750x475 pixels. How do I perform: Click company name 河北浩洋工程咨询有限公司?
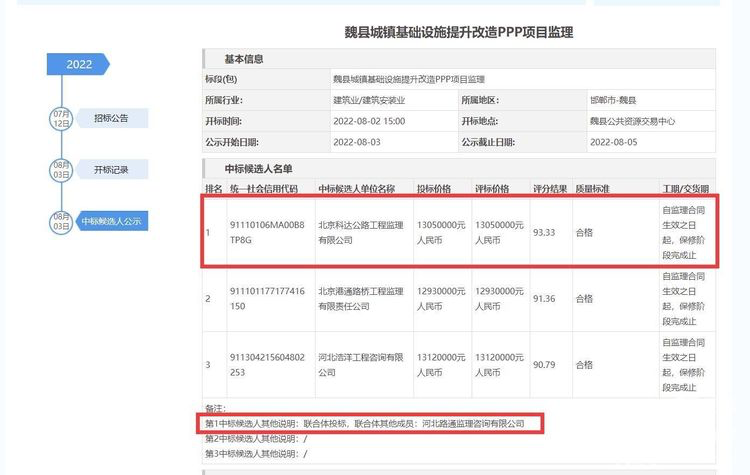tap(361, 365)
